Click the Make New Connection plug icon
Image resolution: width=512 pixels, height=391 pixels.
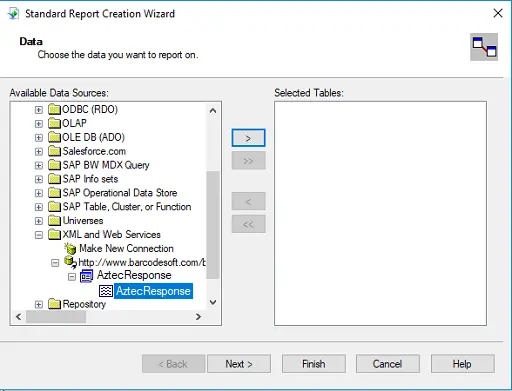(70, 248)
